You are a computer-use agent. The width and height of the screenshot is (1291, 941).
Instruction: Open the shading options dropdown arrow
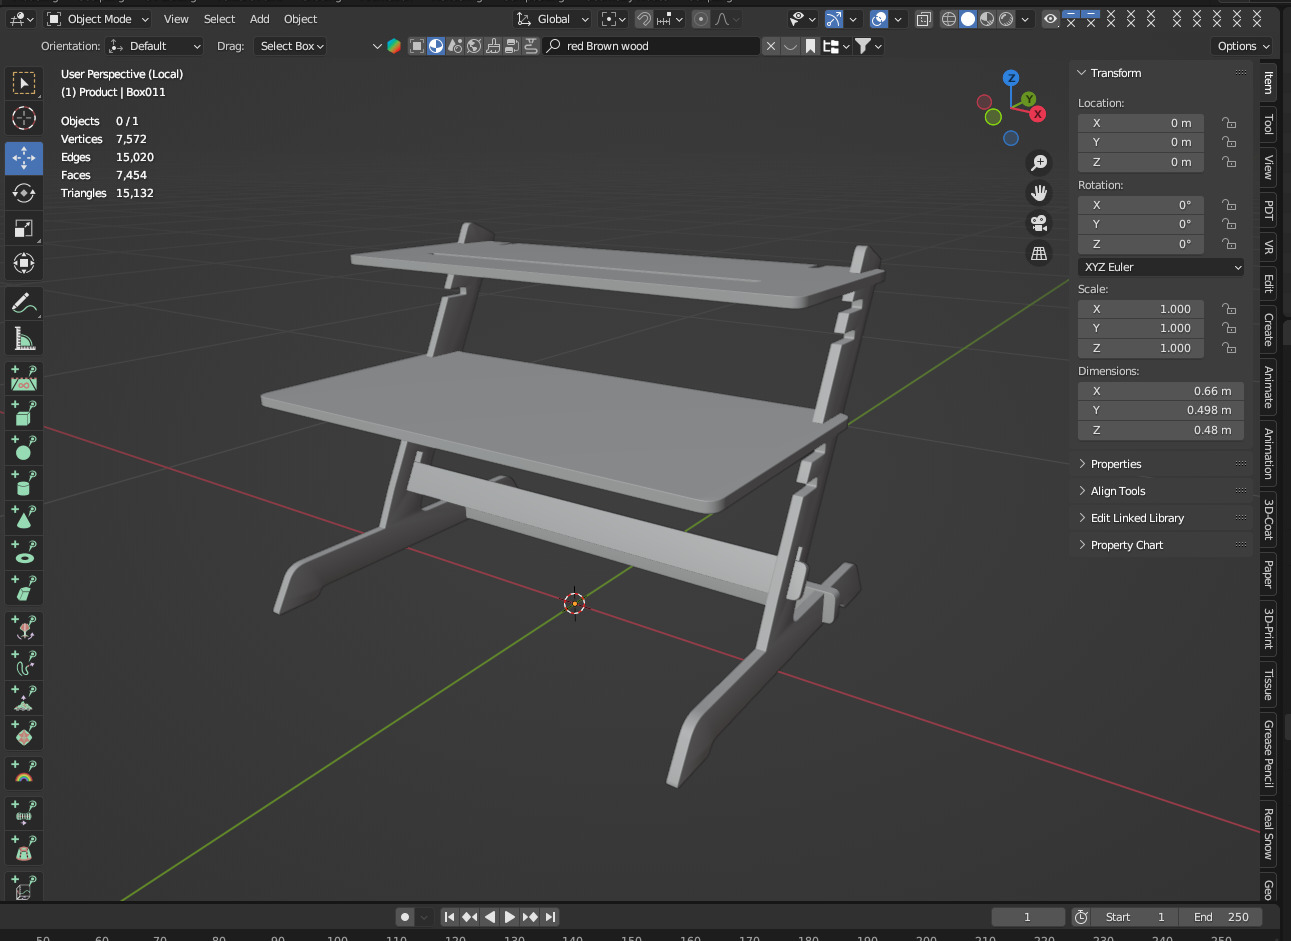[1026, 19]
